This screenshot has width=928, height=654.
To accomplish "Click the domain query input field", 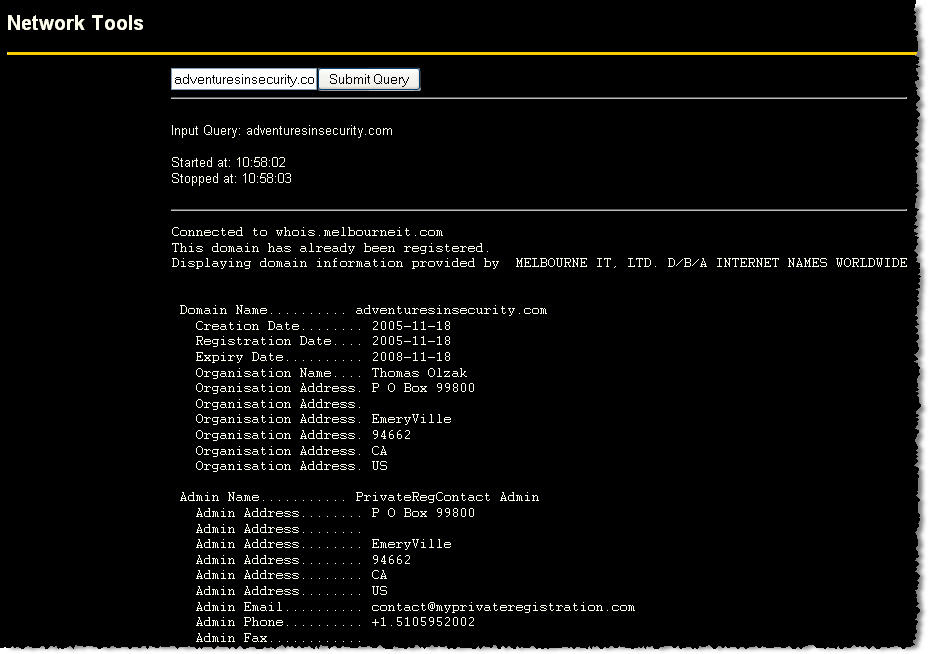I will pos(244,79).
